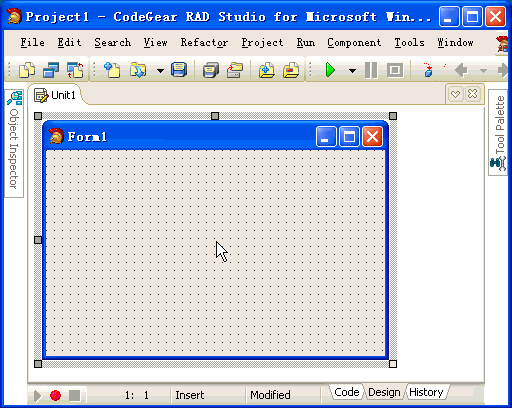Image resolution: width=512 pixels, height=408 pixels.
Task: Click the Save All icon
Action: point(211,70)
